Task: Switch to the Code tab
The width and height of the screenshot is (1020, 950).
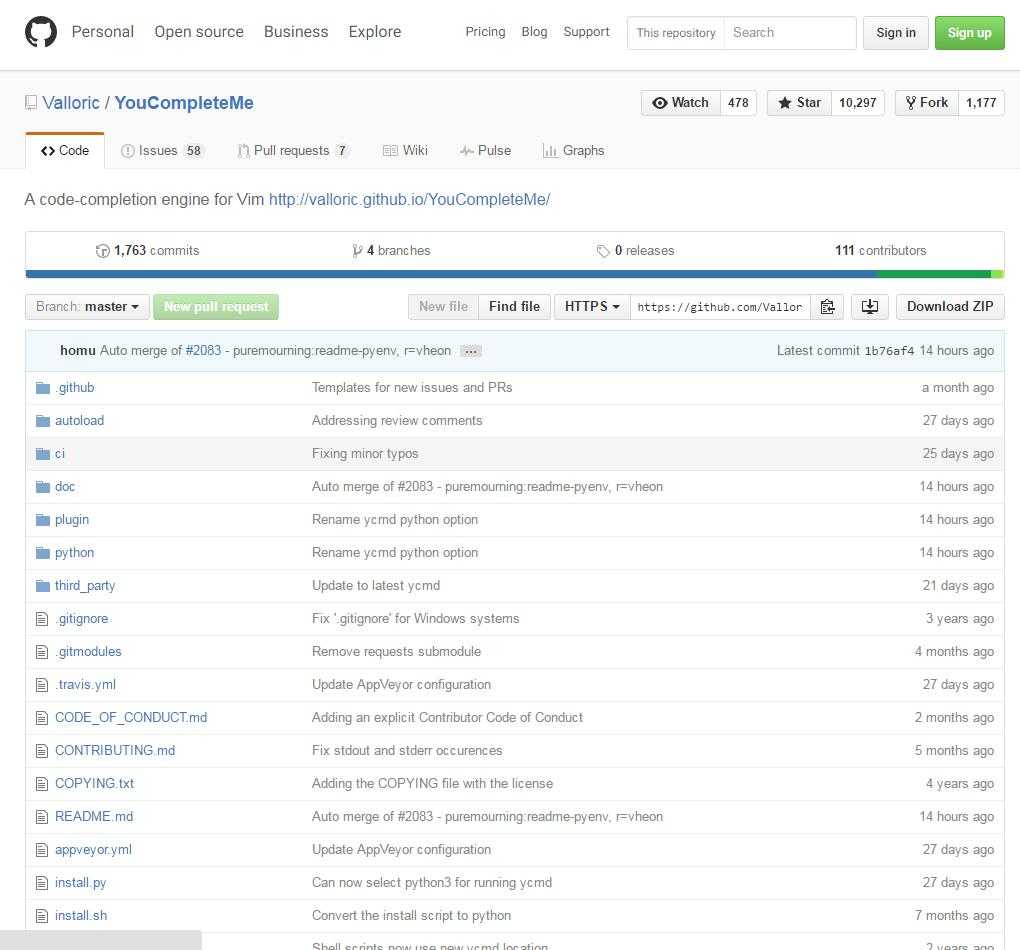Action: [64, 151]
